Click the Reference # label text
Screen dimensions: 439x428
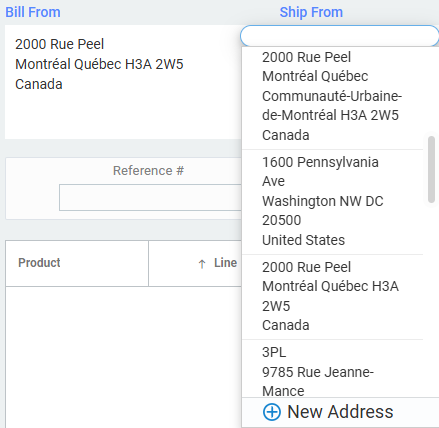148,171
